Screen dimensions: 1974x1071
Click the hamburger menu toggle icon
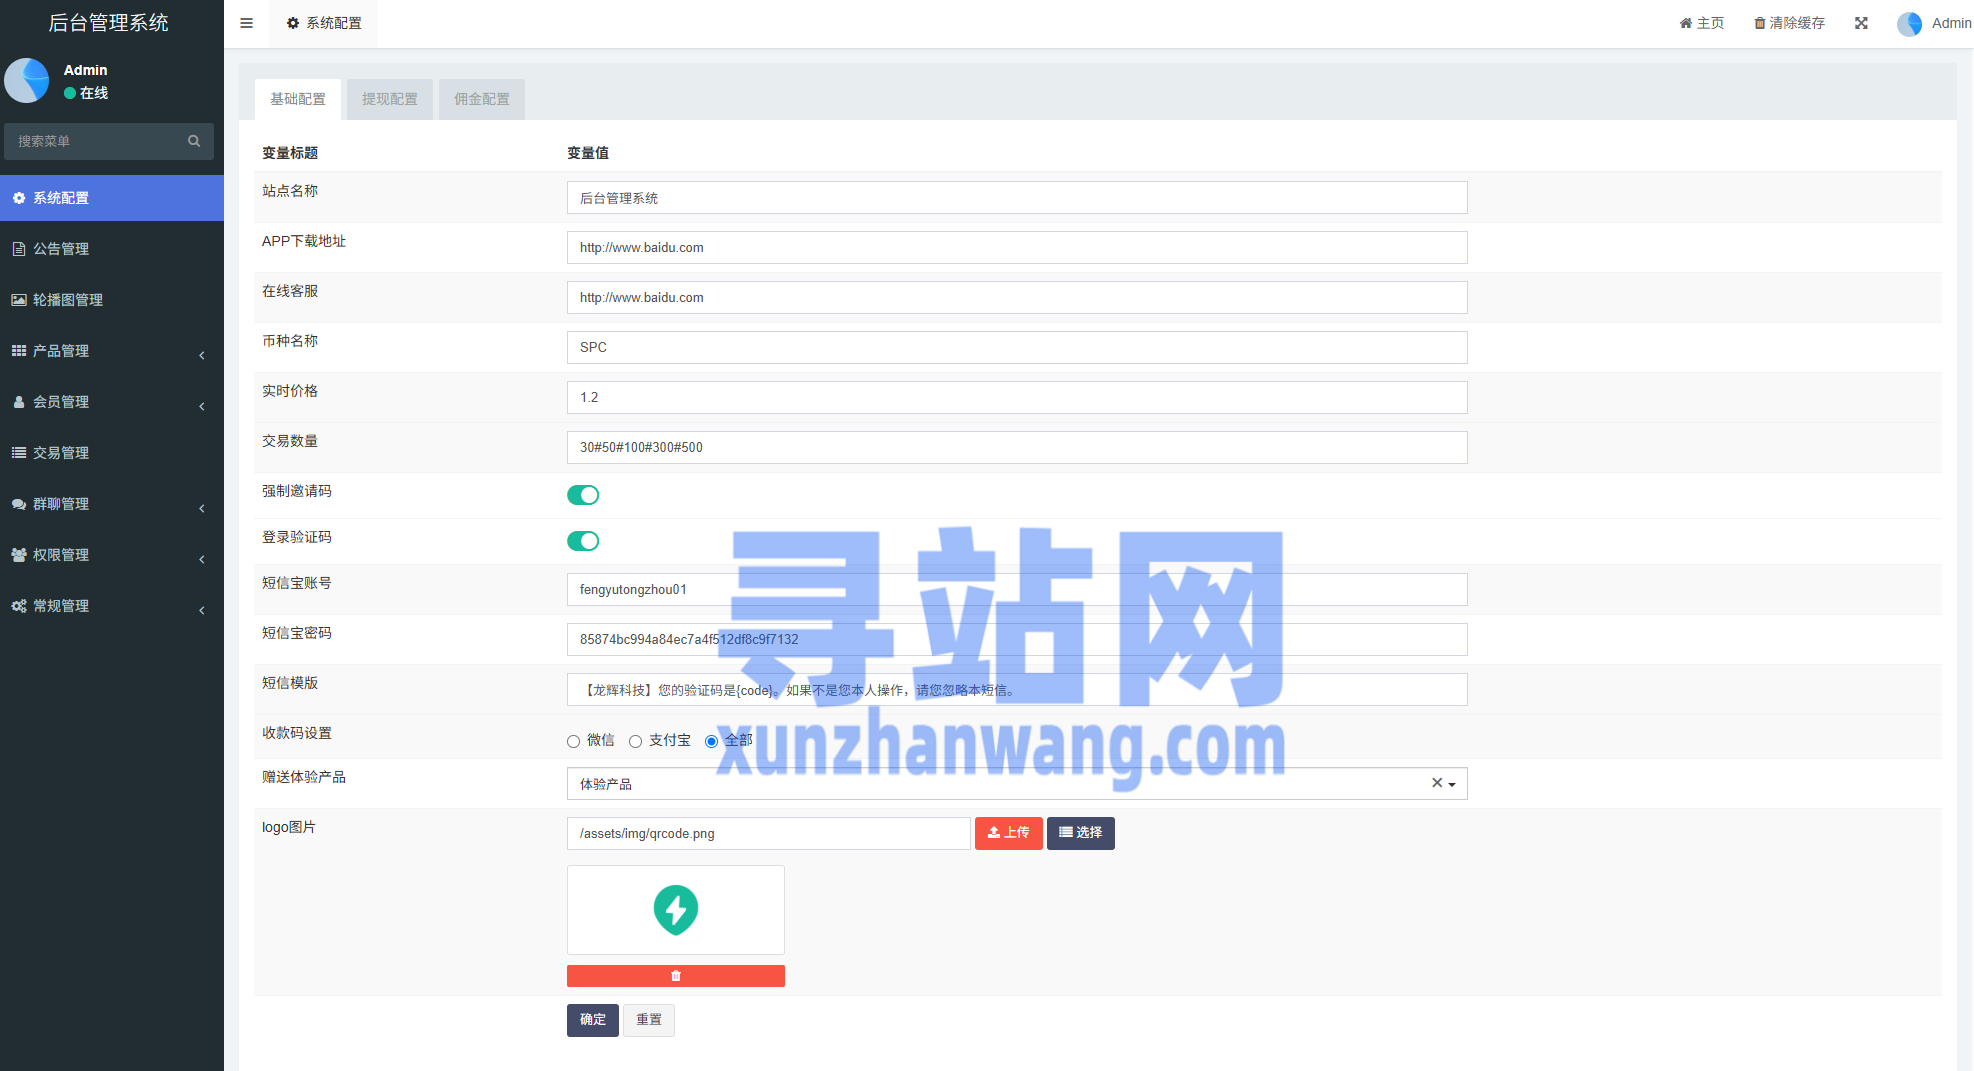[x=246, y=23]
